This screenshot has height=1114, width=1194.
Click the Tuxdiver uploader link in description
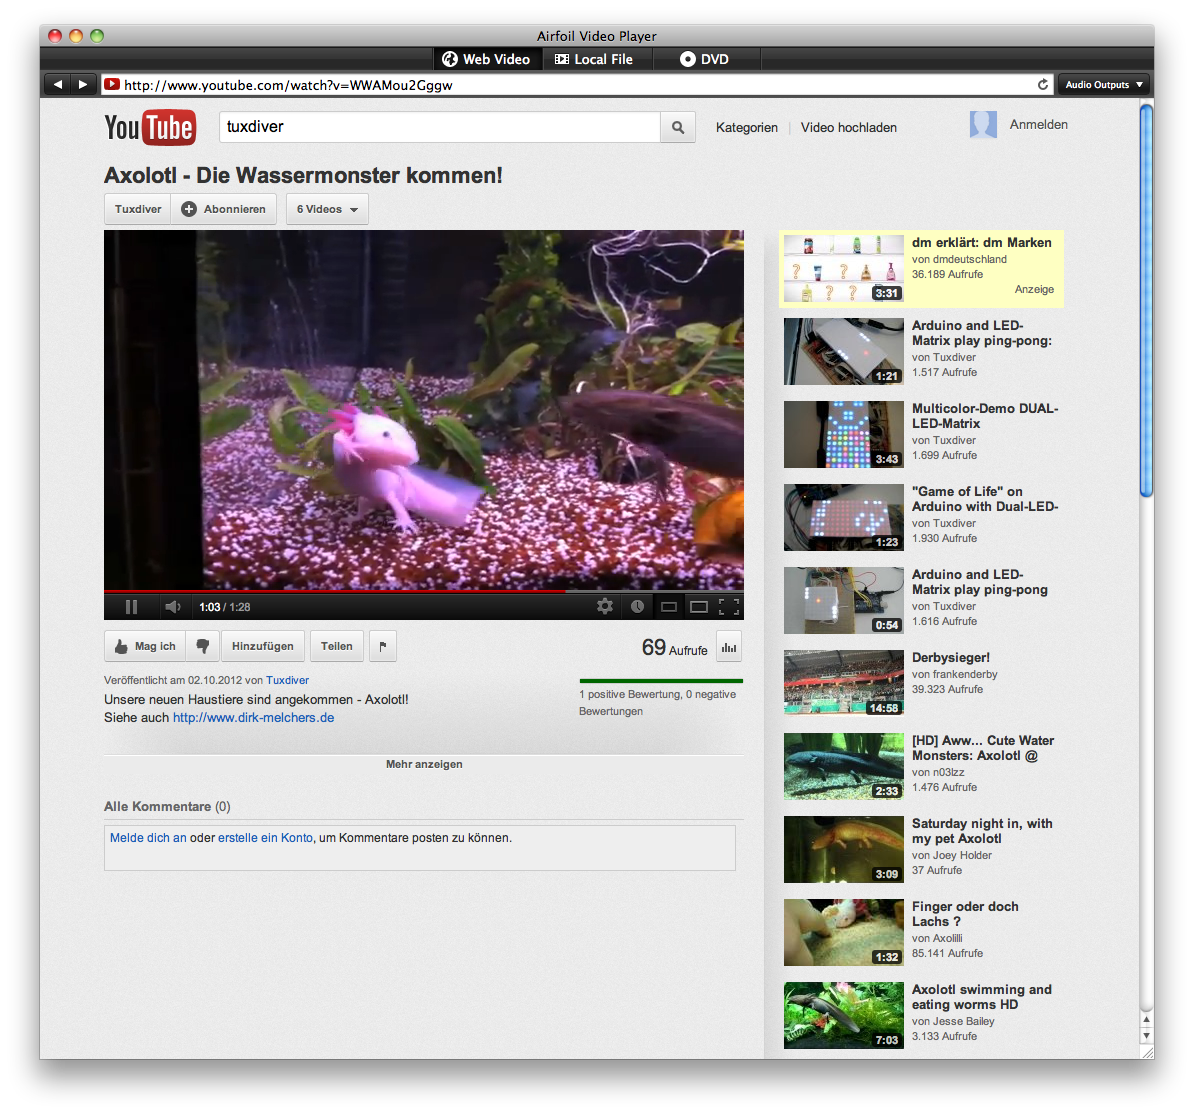[x=287, y=680]
